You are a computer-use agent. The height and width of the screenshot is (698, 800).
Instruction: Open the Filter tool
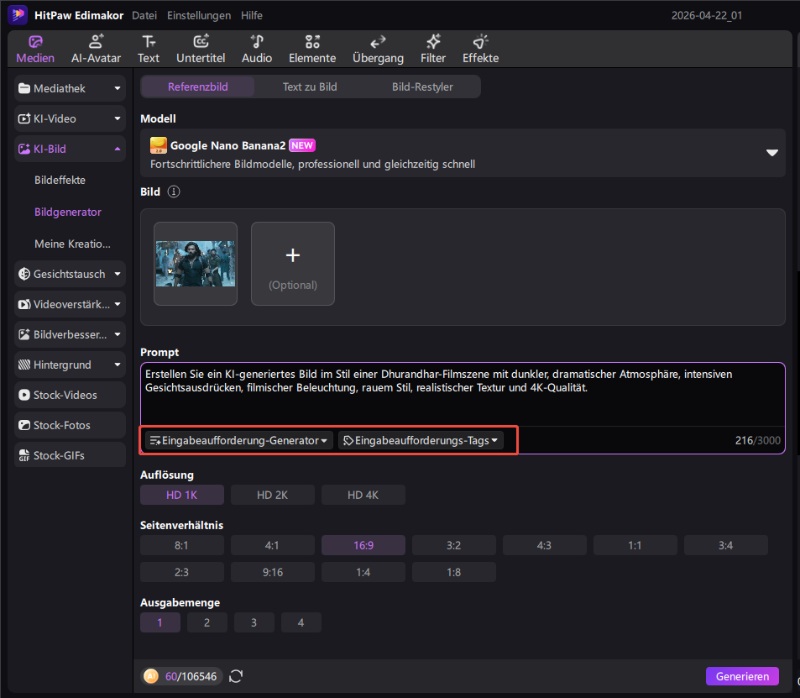pyautogui.click(x=433, y=48)
